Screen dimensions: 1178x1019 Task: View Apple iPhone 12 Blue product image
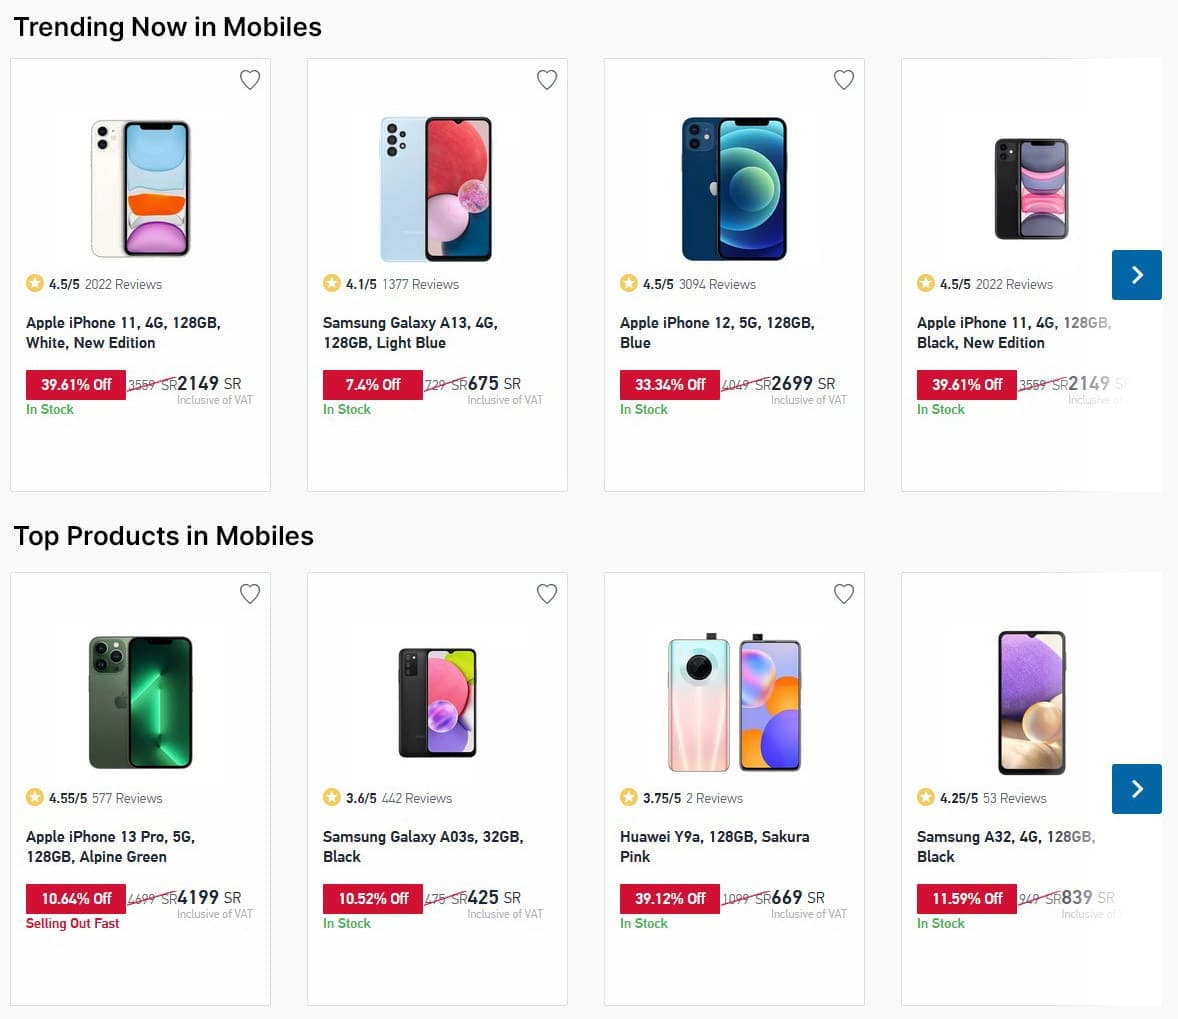coord(734,189)
